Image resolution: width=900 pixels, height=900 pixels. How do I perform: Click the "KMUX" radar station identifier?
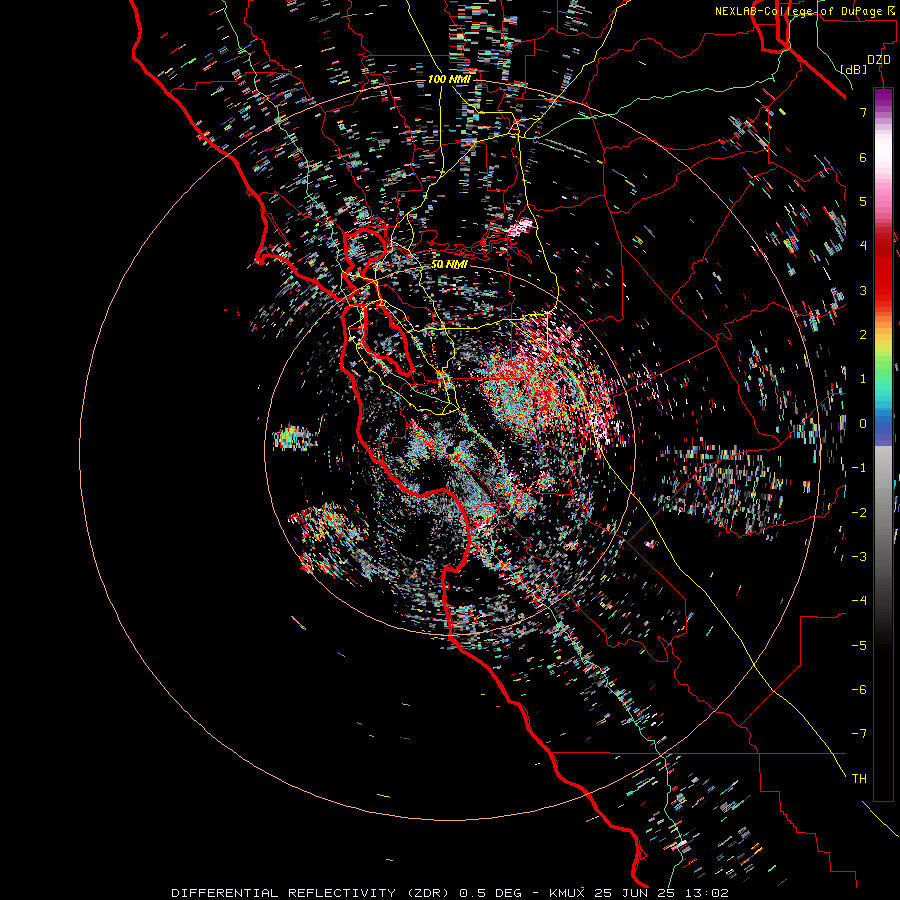click(x=567, y=893)
